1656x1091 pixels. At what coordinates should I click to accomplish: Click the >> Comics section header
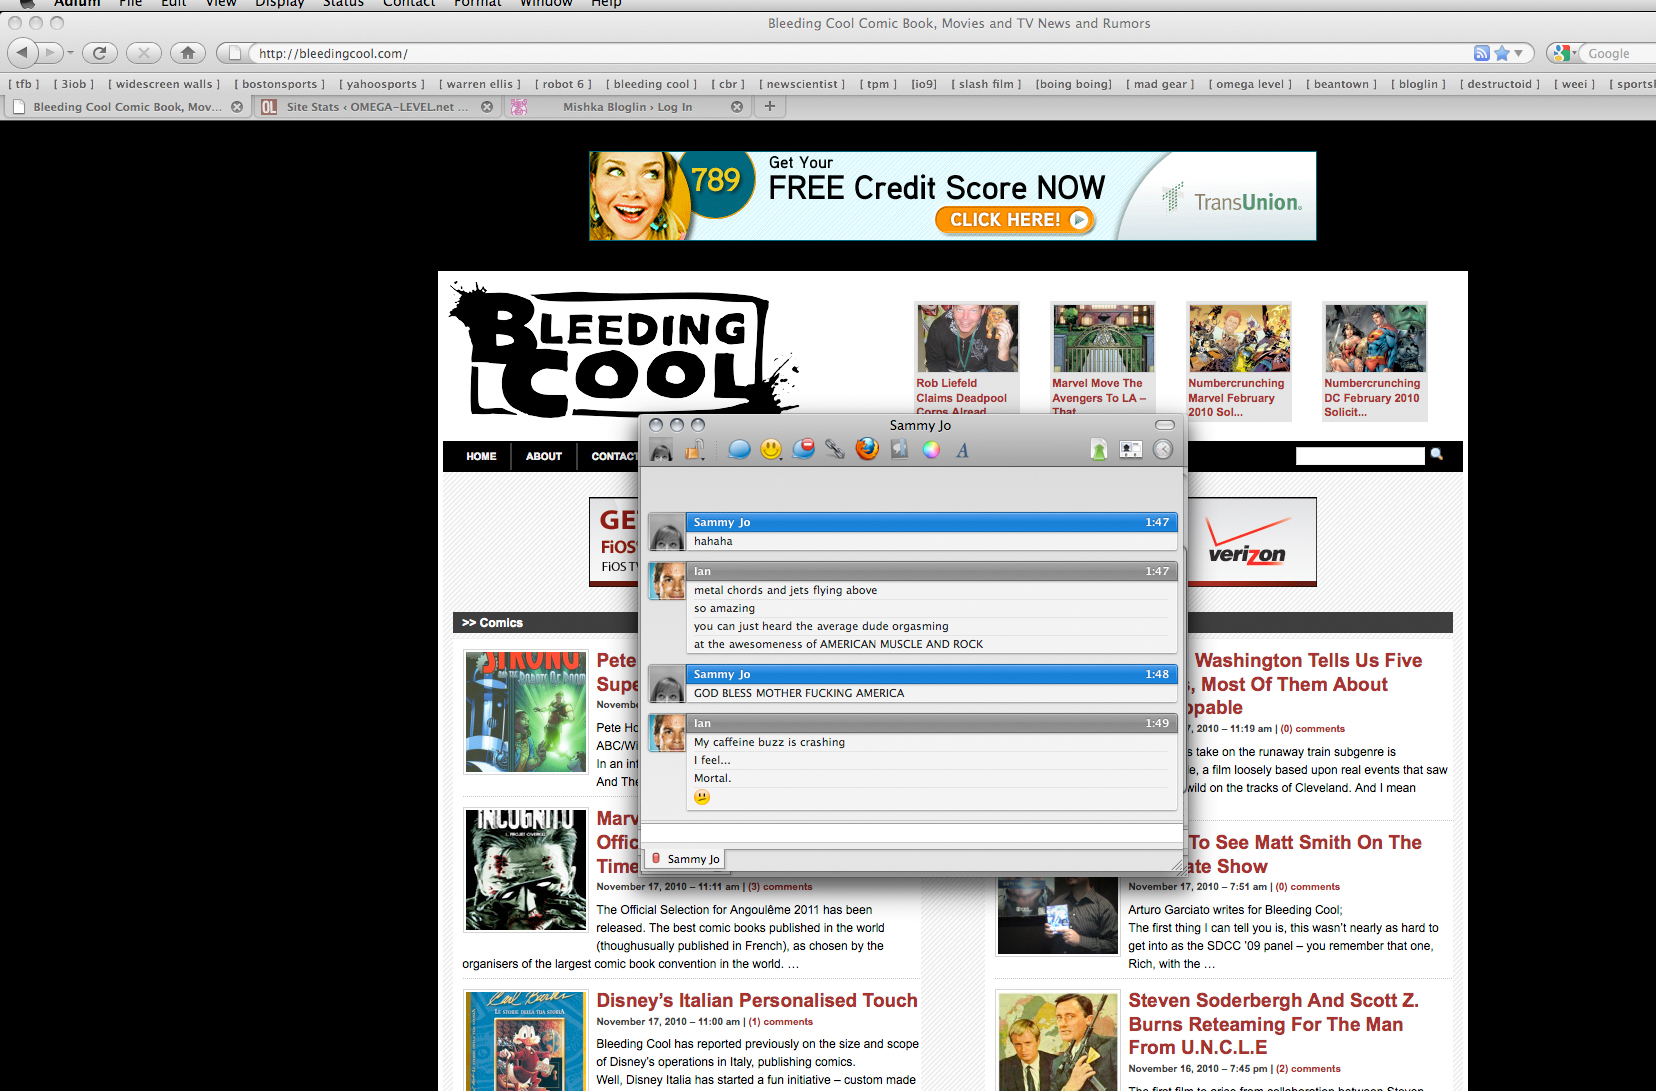492,622
